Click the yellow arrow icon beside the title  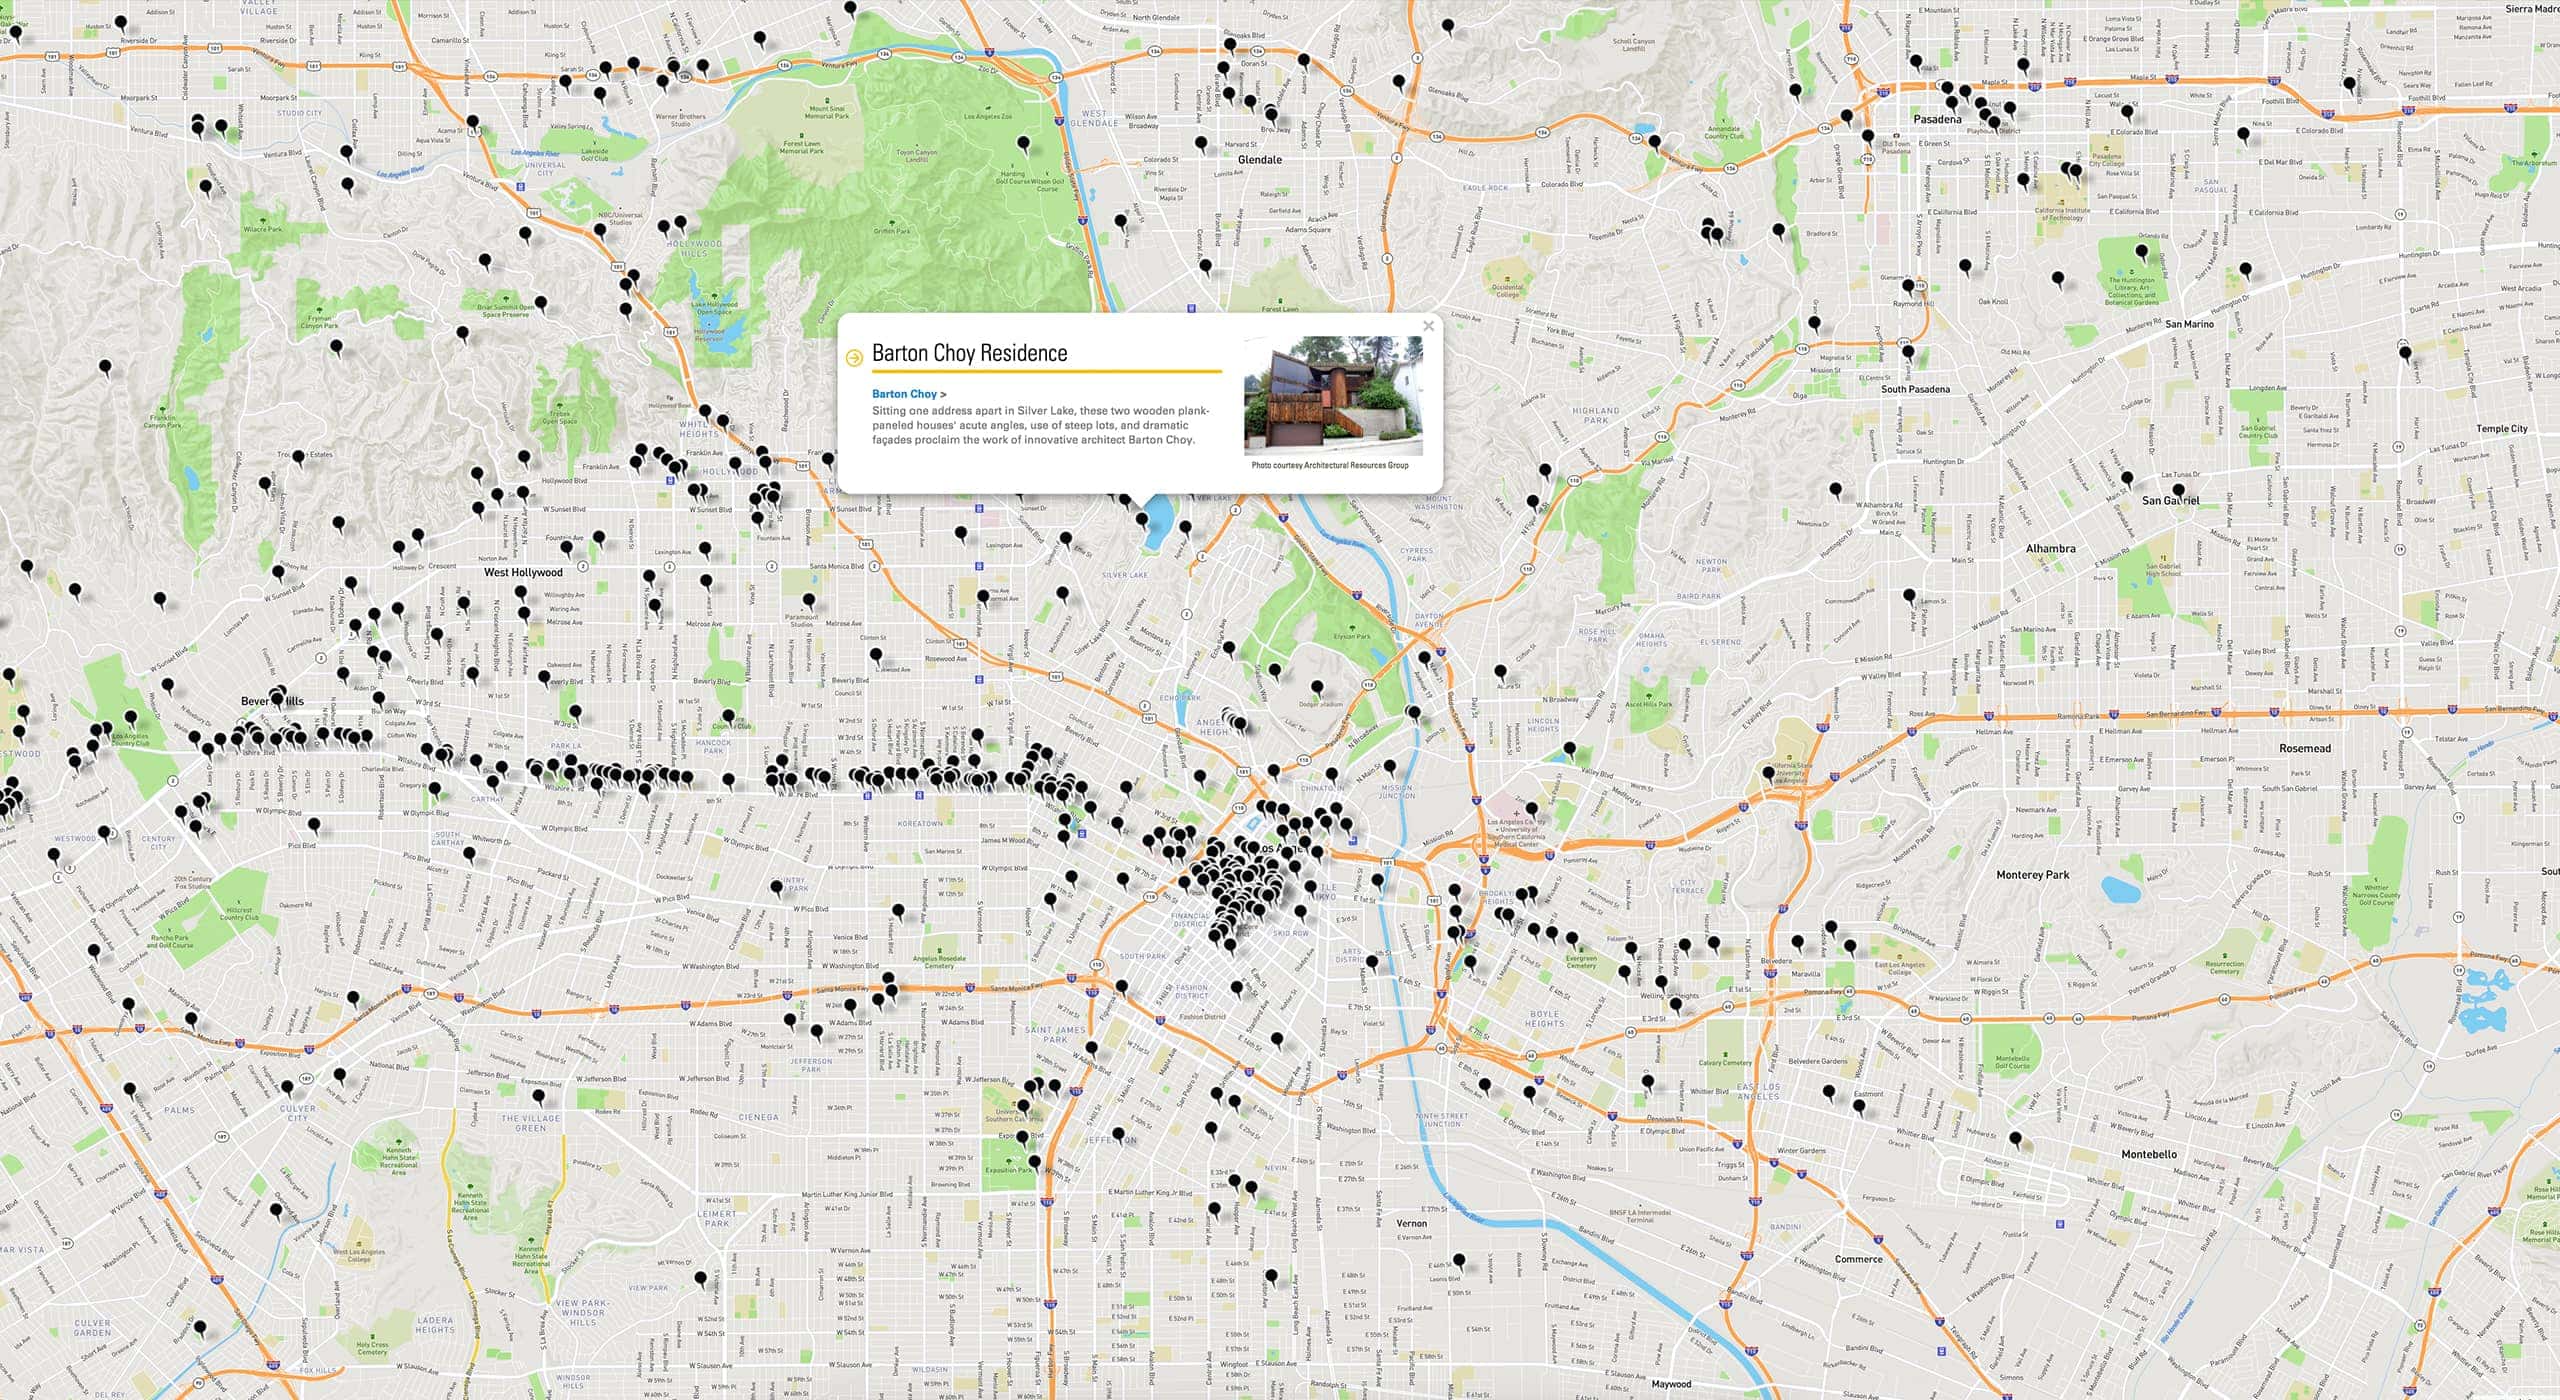[854, 358]
